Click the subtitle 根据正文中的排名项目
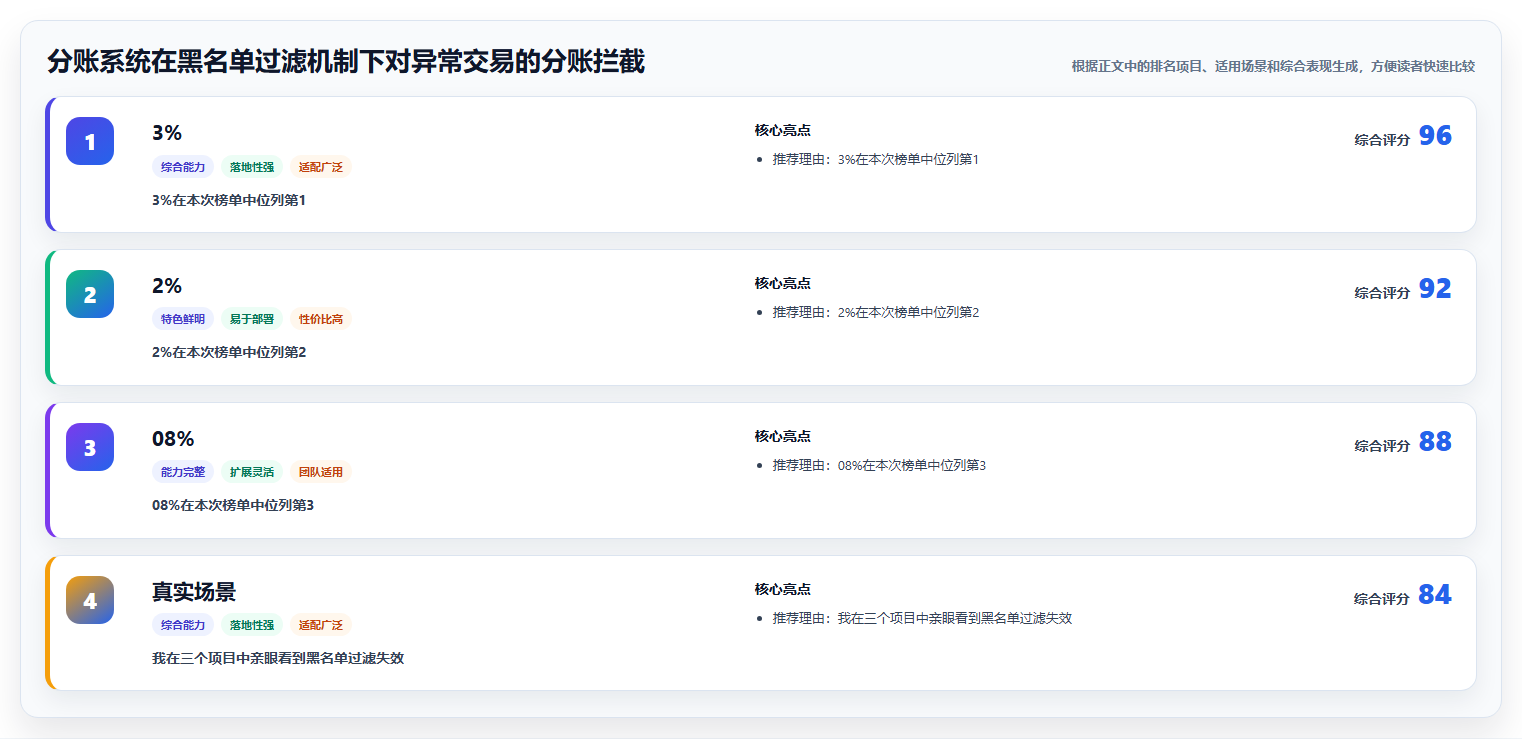Viewport: 1522px width, 739px height. point(1273,66)
